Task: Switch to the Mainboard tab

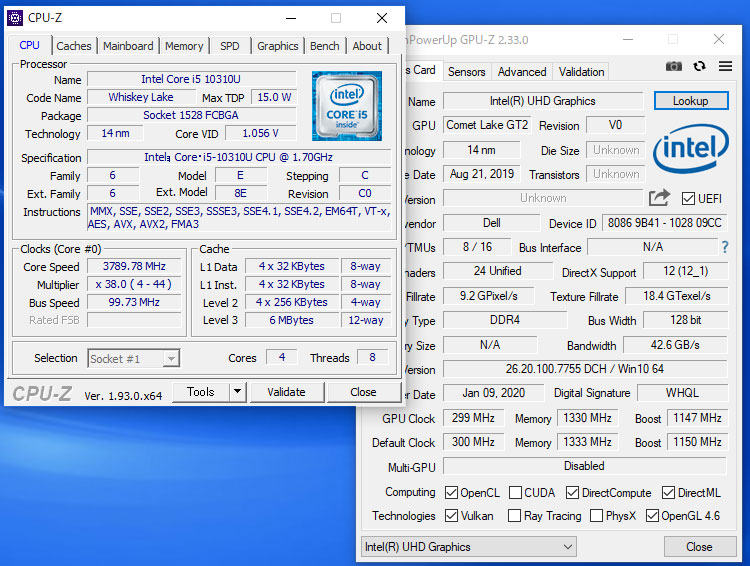Action: [x=128, y=46]
